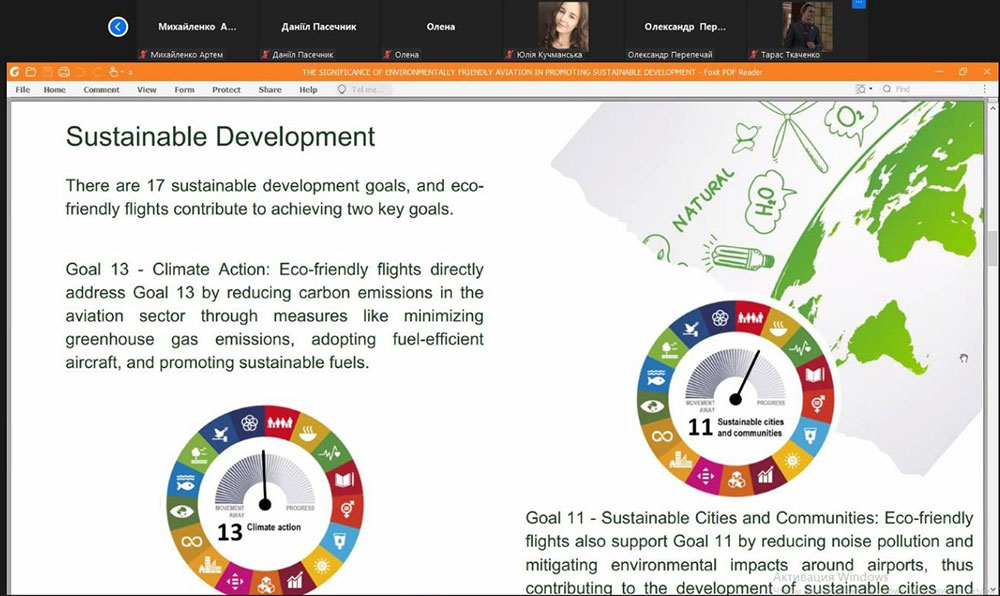Click '11 Sustainable cities and communities' wheel label
Image resolution: width=1000 pixels, height=596 pixels.
pos(735,426)
